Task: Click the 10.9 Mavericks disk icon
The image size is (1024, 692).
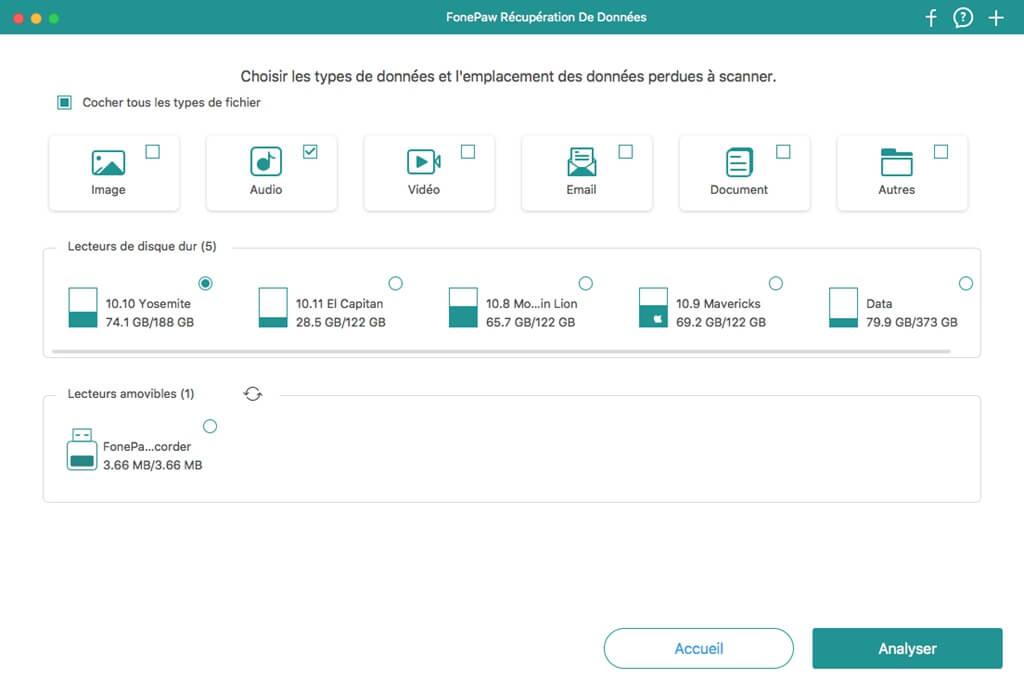Action: point(653,307)
